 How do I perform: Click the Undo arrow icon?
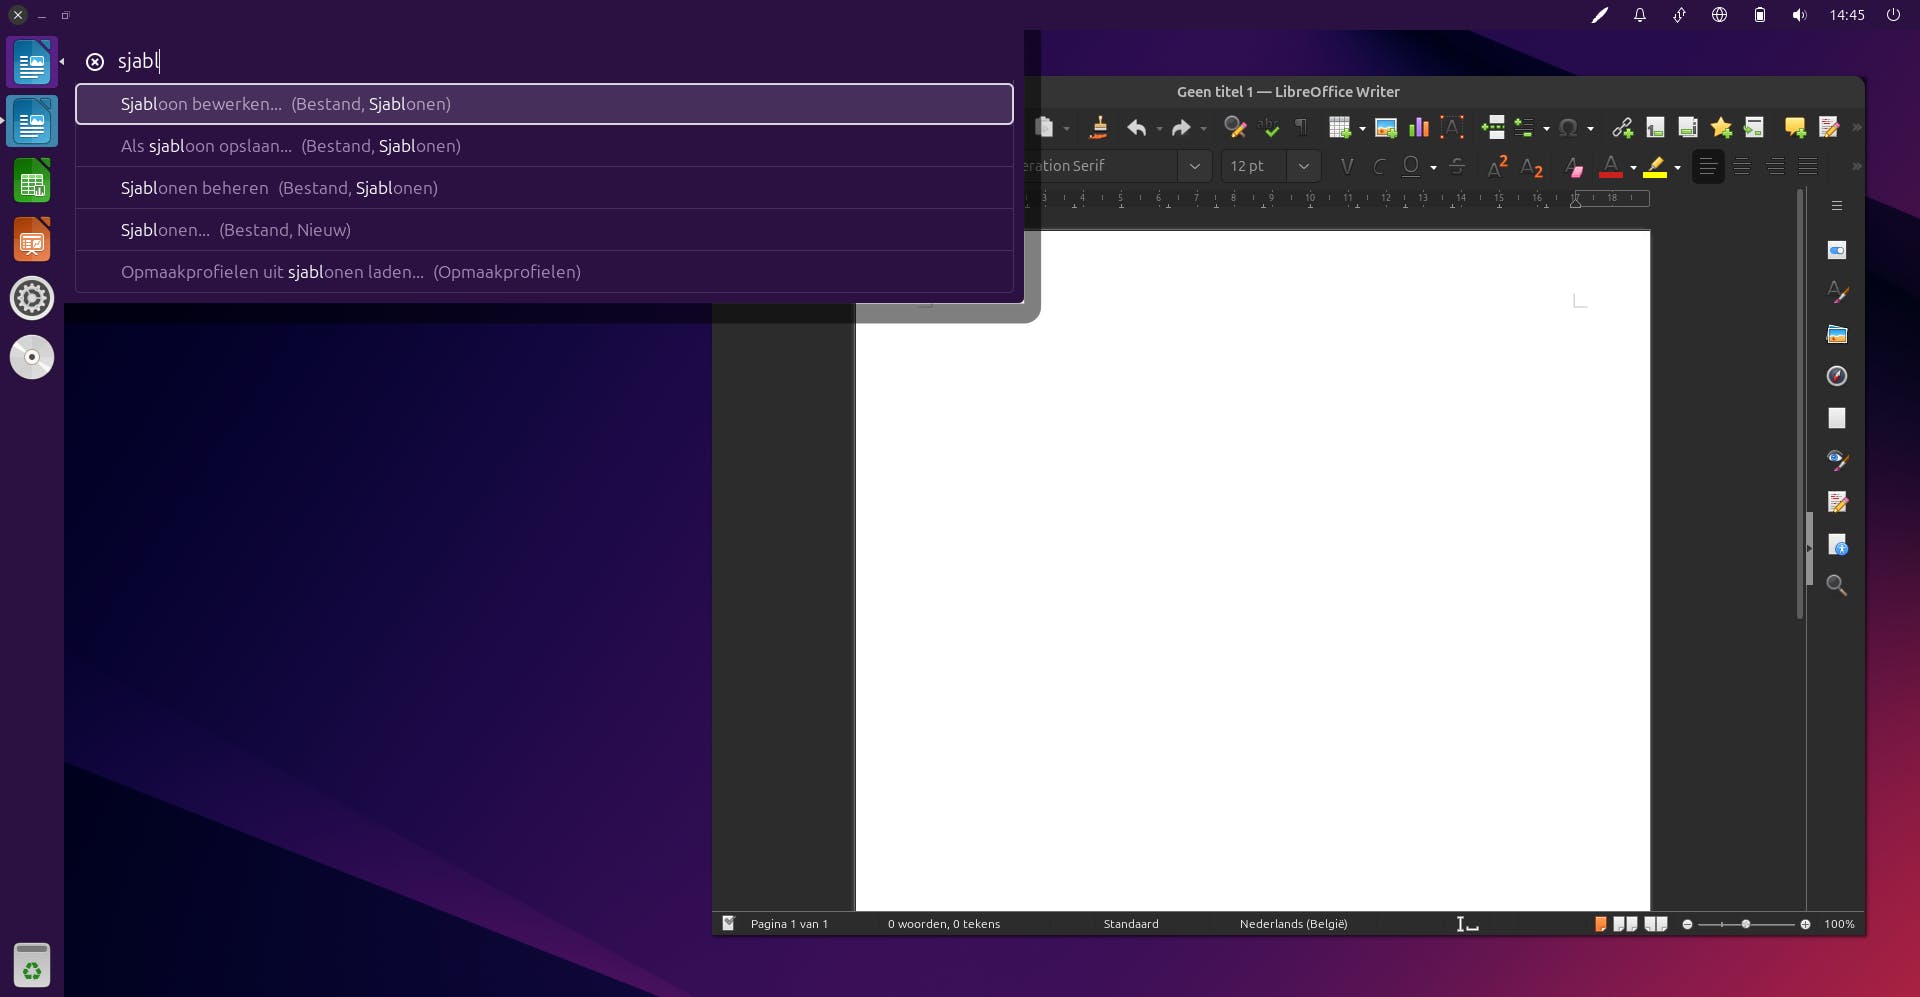(1136, 128)
